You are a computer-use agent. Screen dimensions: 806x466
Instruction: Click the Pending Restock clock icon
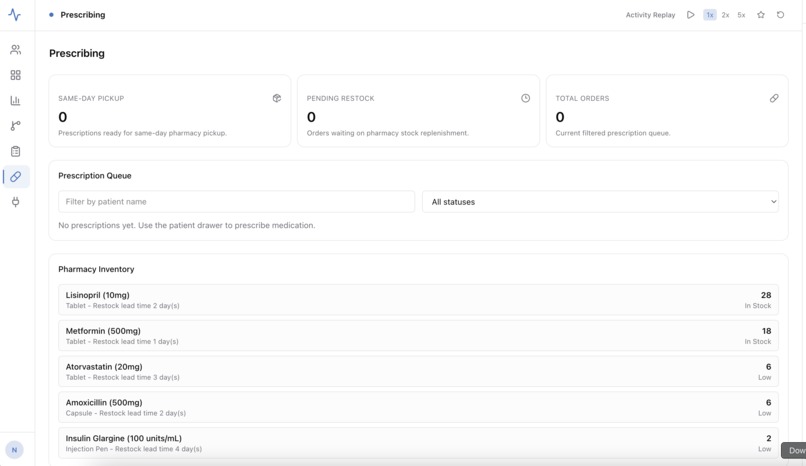coord(525,98)
